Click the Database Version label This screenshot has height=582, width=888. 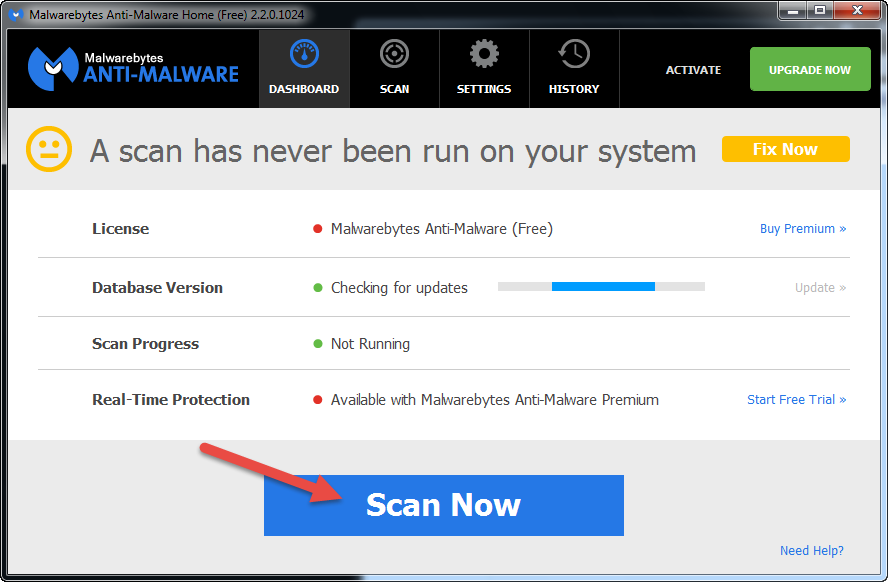[x=157, y=288]
